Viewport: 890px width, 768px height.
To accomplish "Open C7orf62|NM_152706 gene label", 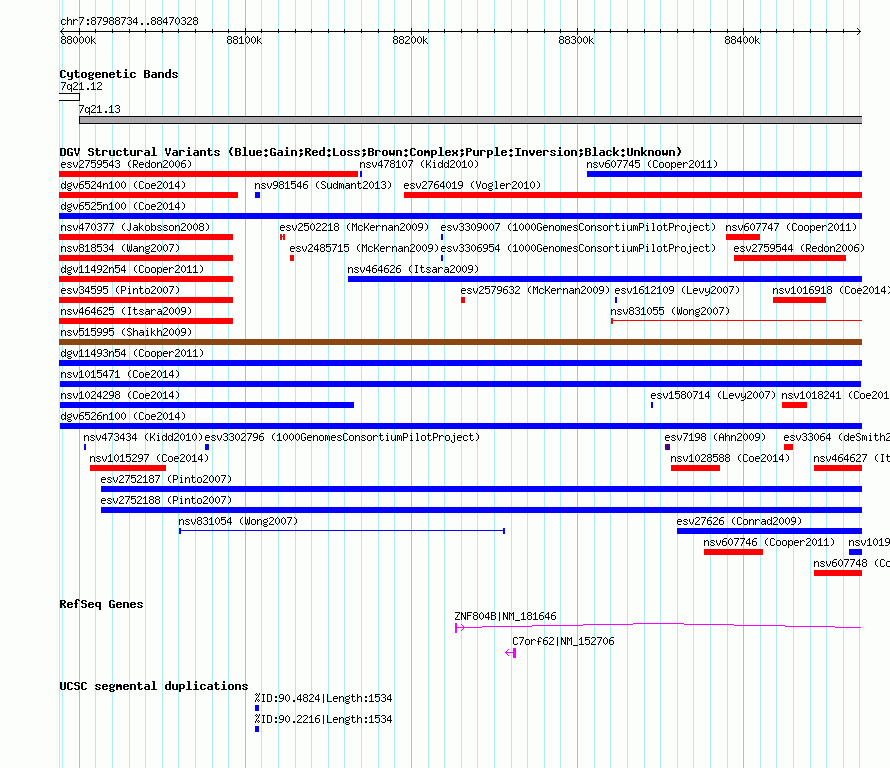I will (563, 641).
